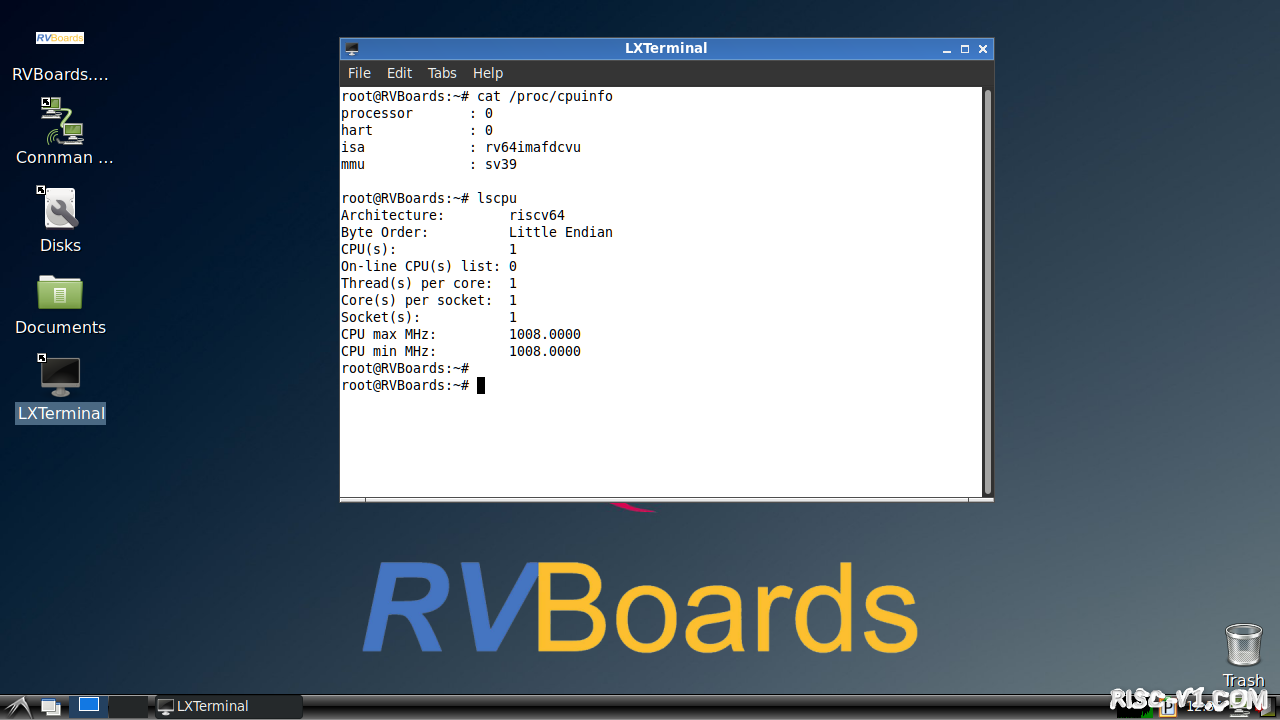Select the Connman network settings desktop icon
The height and width of the screenshot is (720, 1280).
[x=61, y=120]
